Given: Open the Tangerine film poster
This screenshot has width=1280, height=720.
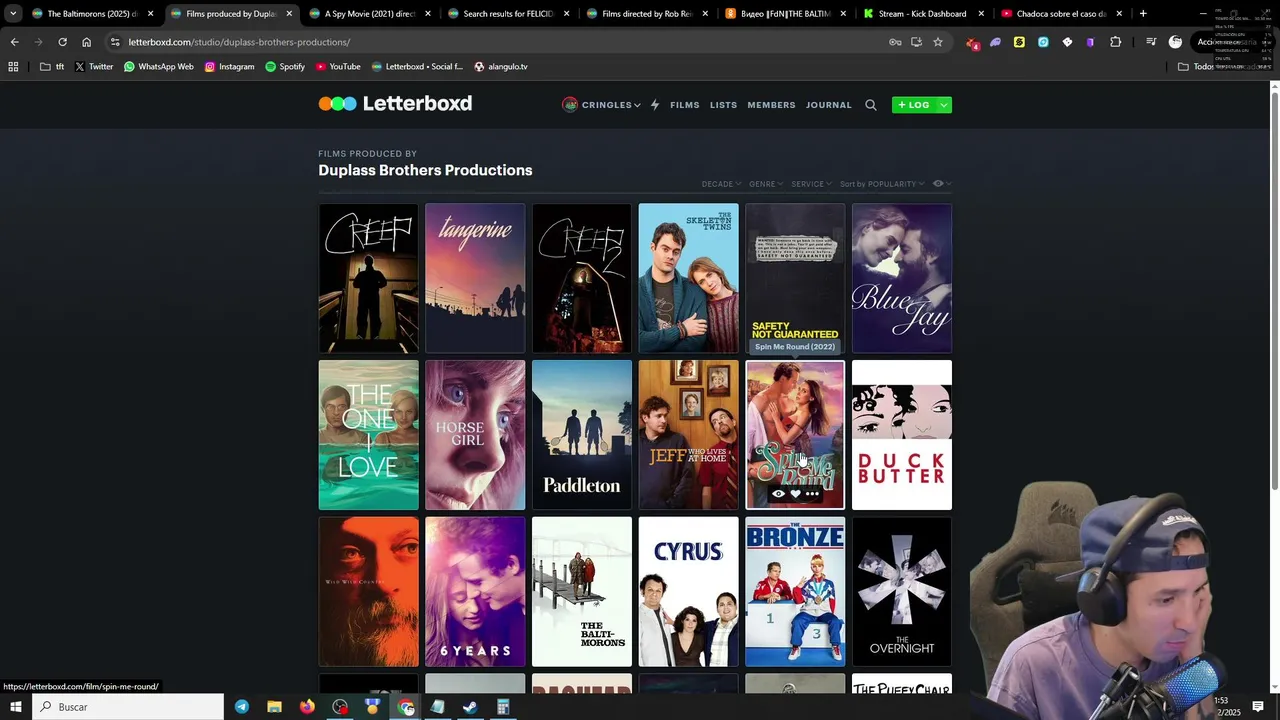Looking at the screenshot, I should (475, 278).
